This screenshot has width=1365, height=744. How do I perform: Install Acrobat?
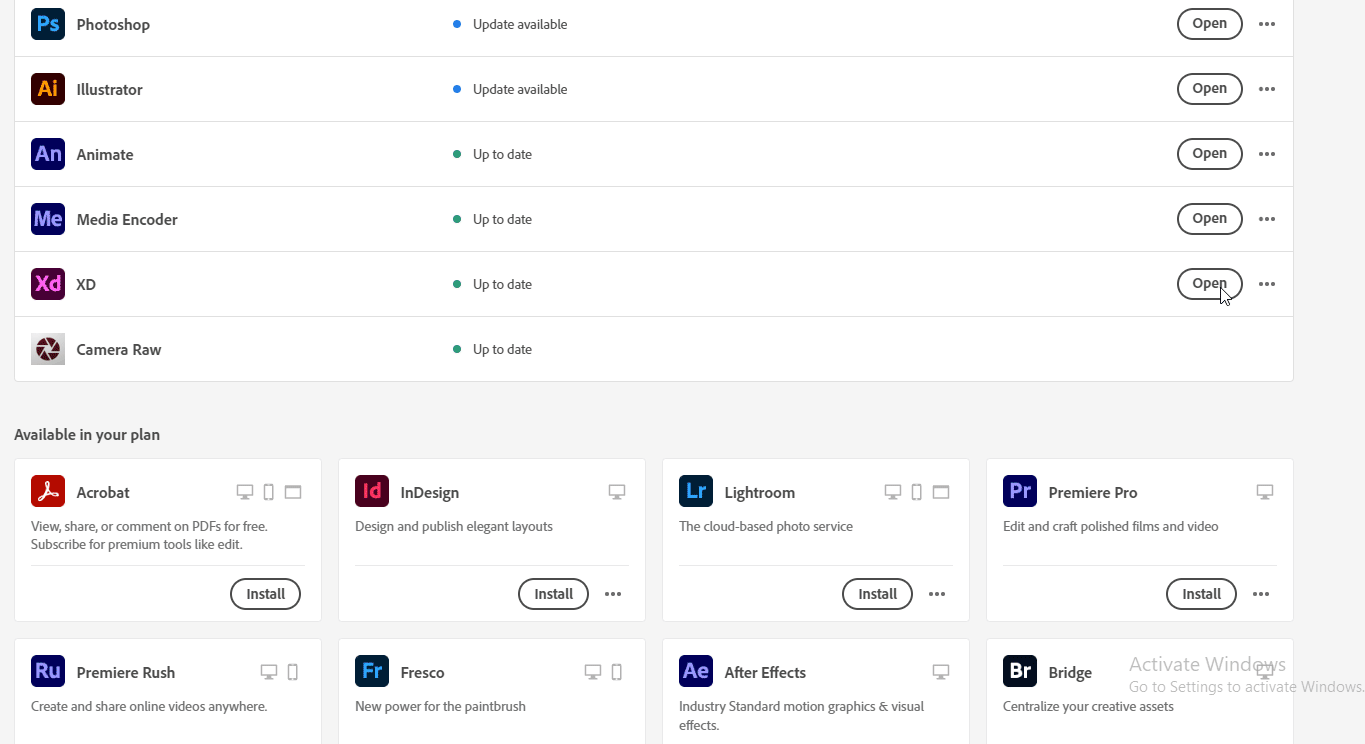click(266, 594)
